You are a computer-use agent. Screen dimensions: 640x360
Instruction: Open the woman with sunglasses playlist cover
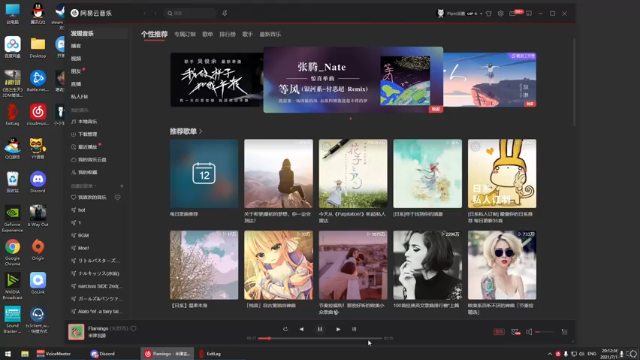tap(502, 265)
